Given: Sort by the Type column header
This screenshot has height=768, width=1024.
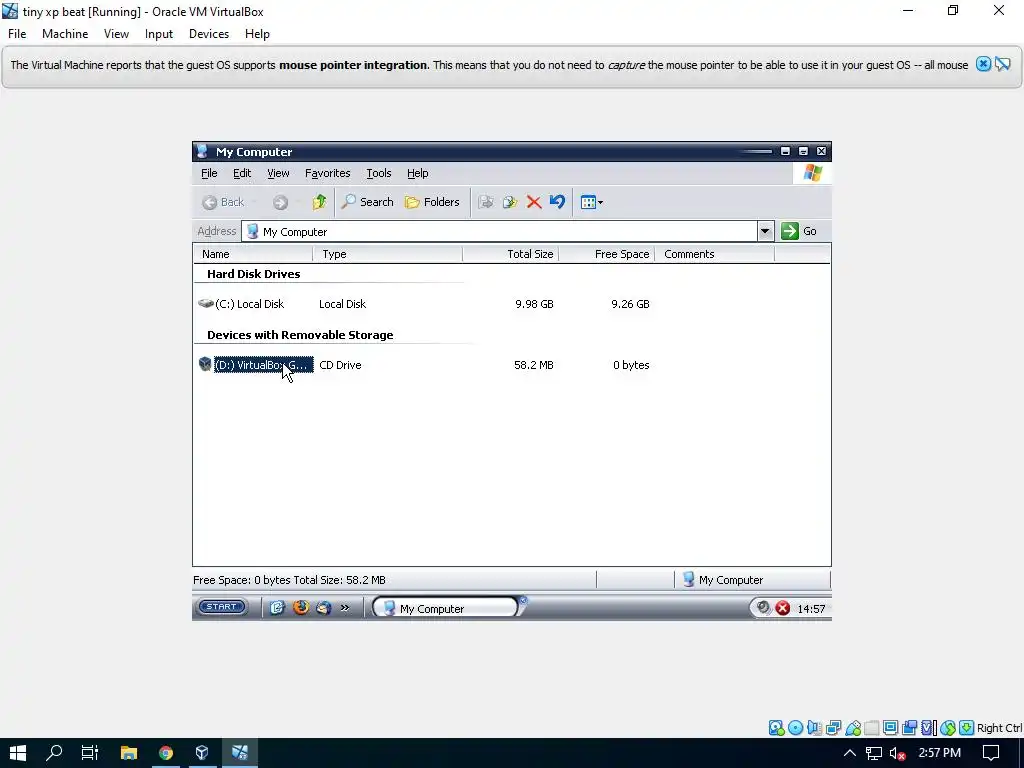Looking at the screenshot, I should (x=388, y=254).
